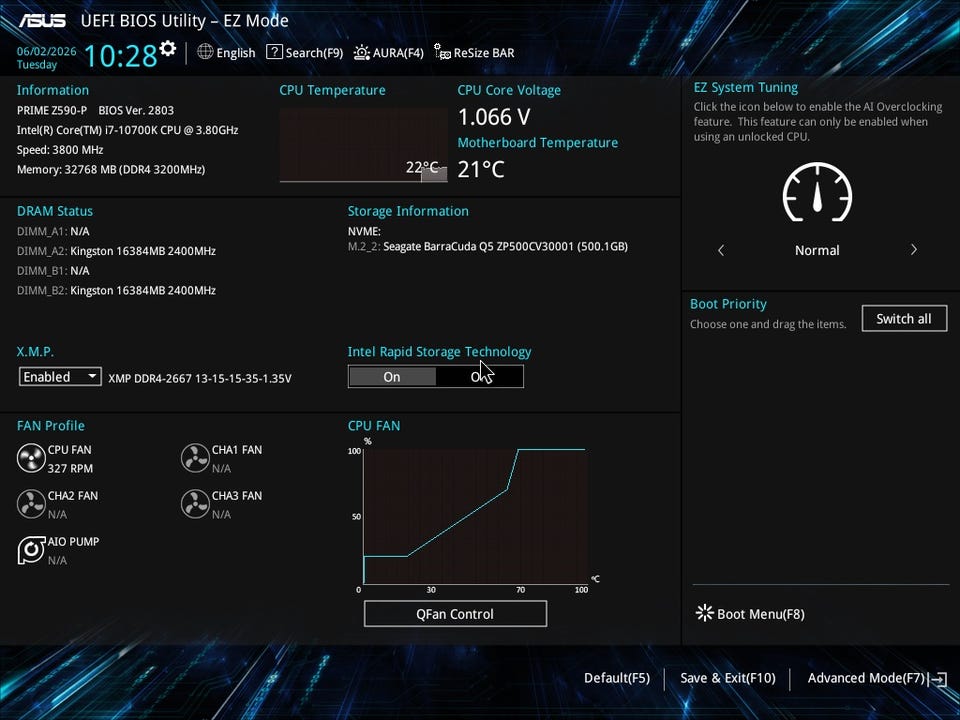Click Default(F5)
Viewport: 960px width, 720px height.
617,678
